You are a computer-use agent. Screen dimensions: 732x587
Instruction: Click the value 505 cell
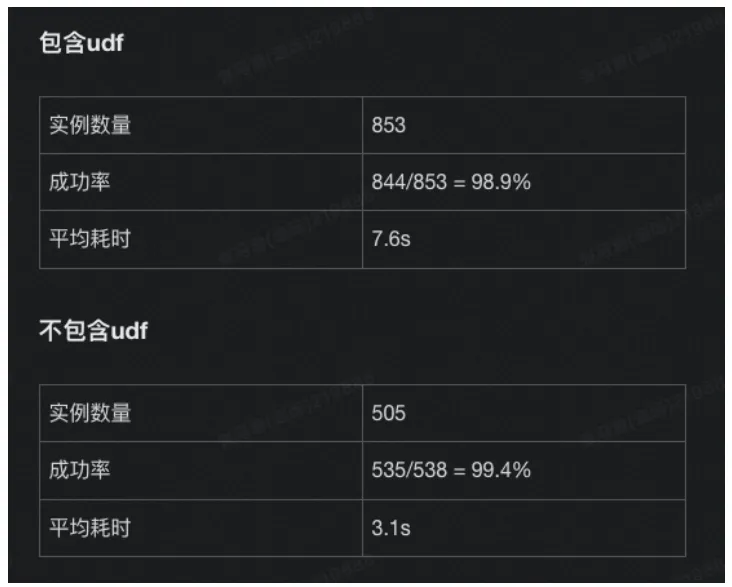(524, 413)
